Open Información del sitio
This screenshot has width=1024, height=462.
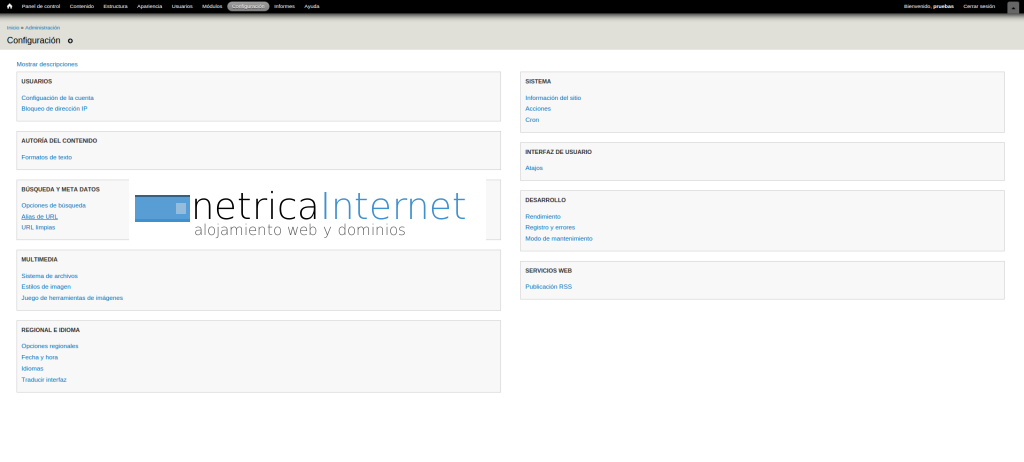click(x=553, y=98)
